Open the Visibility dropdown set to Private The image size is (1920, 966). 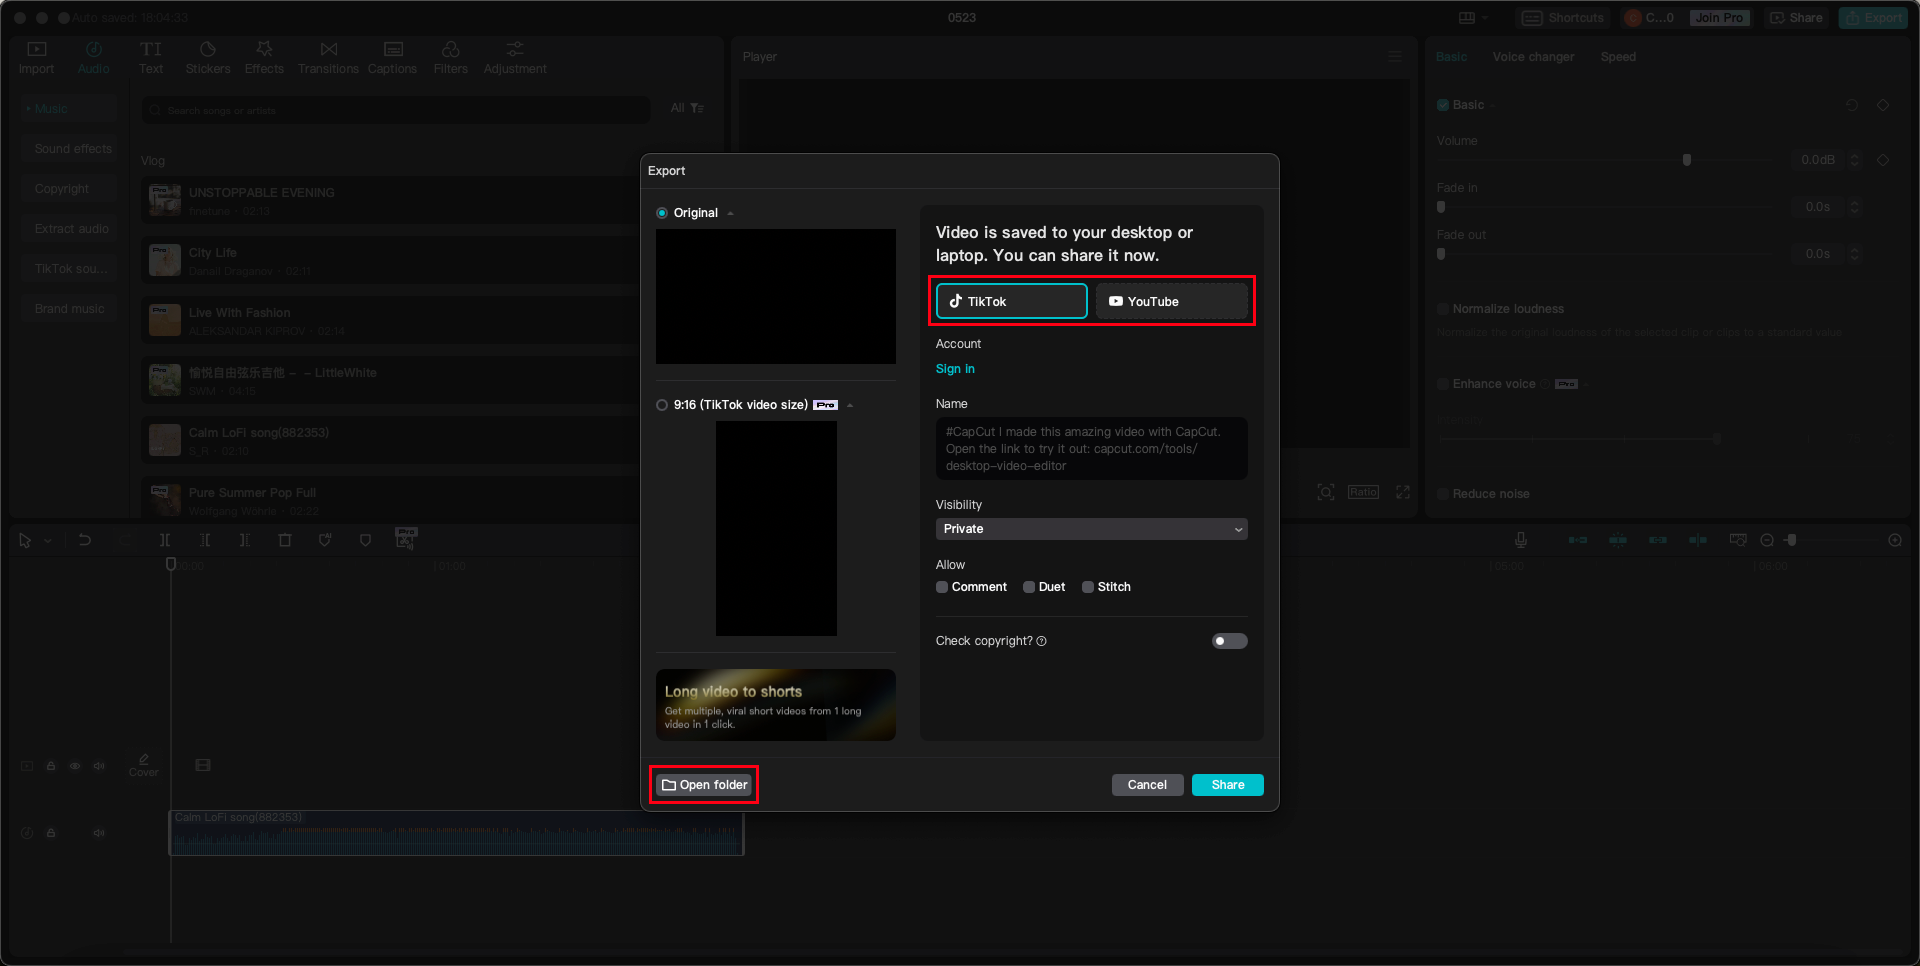1092,529
